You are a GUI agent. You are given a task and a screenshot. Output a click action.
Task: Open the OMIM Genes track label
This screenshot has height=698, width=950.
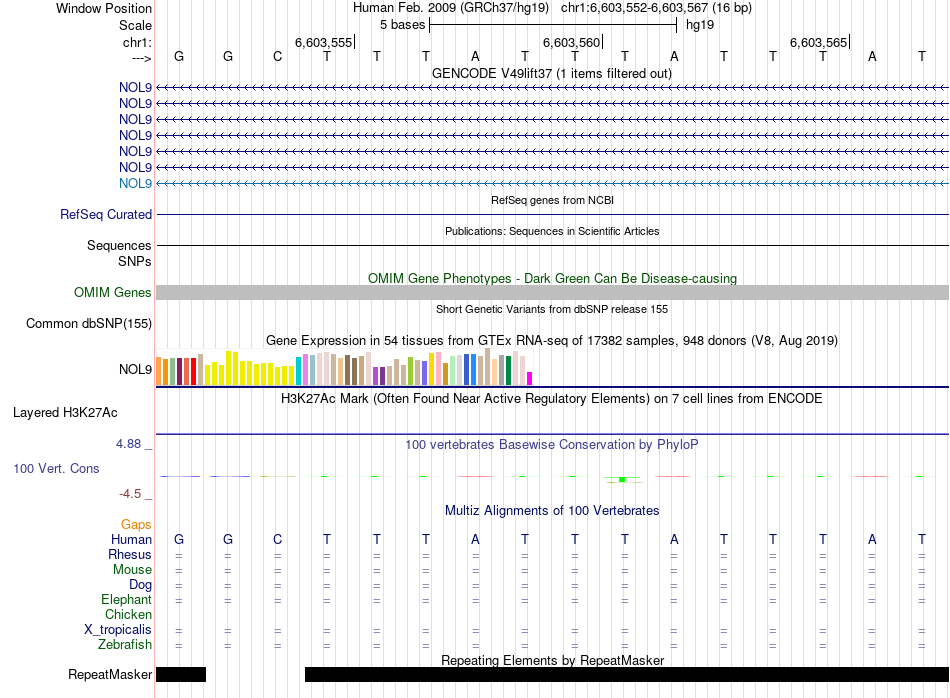113,293
